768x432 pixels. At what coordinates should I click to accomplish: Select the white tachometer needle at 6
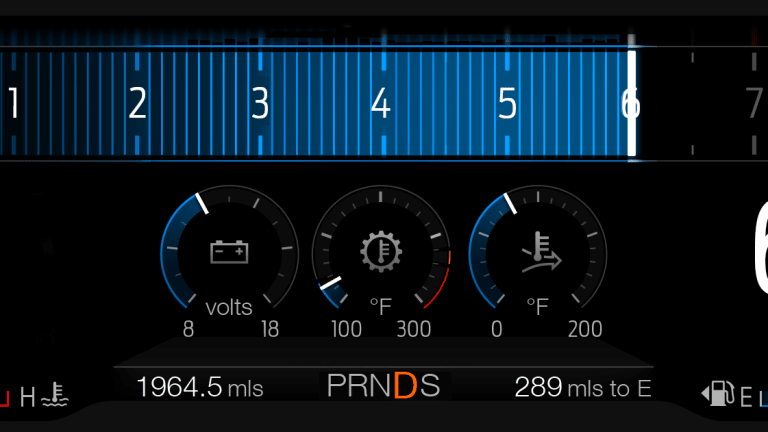632,103
